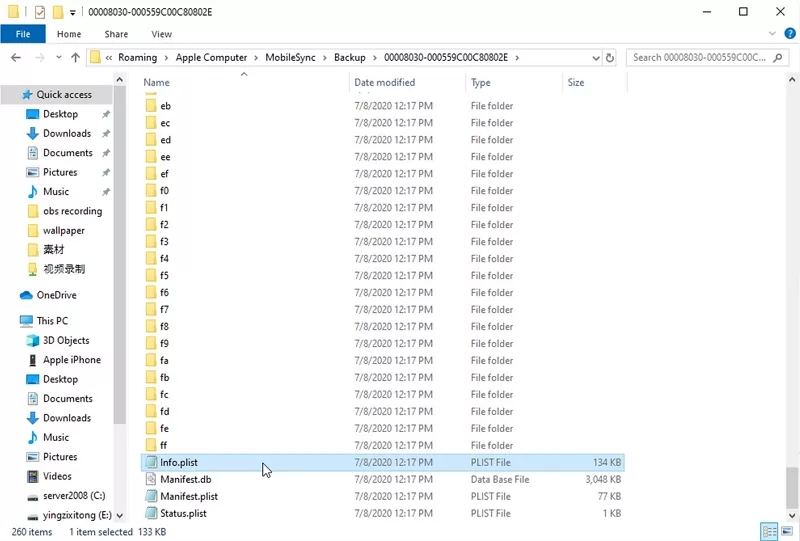Screen dimensions: 800x541
Task: Go back with the left arrow
Action: (x=16, y=58)
